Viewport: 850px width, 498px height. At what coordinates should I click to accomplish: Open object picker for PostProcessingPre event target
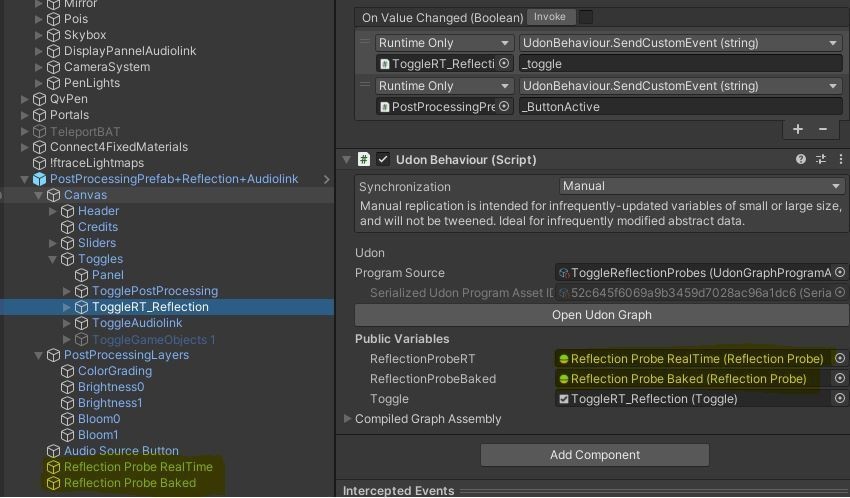[504, 106]
